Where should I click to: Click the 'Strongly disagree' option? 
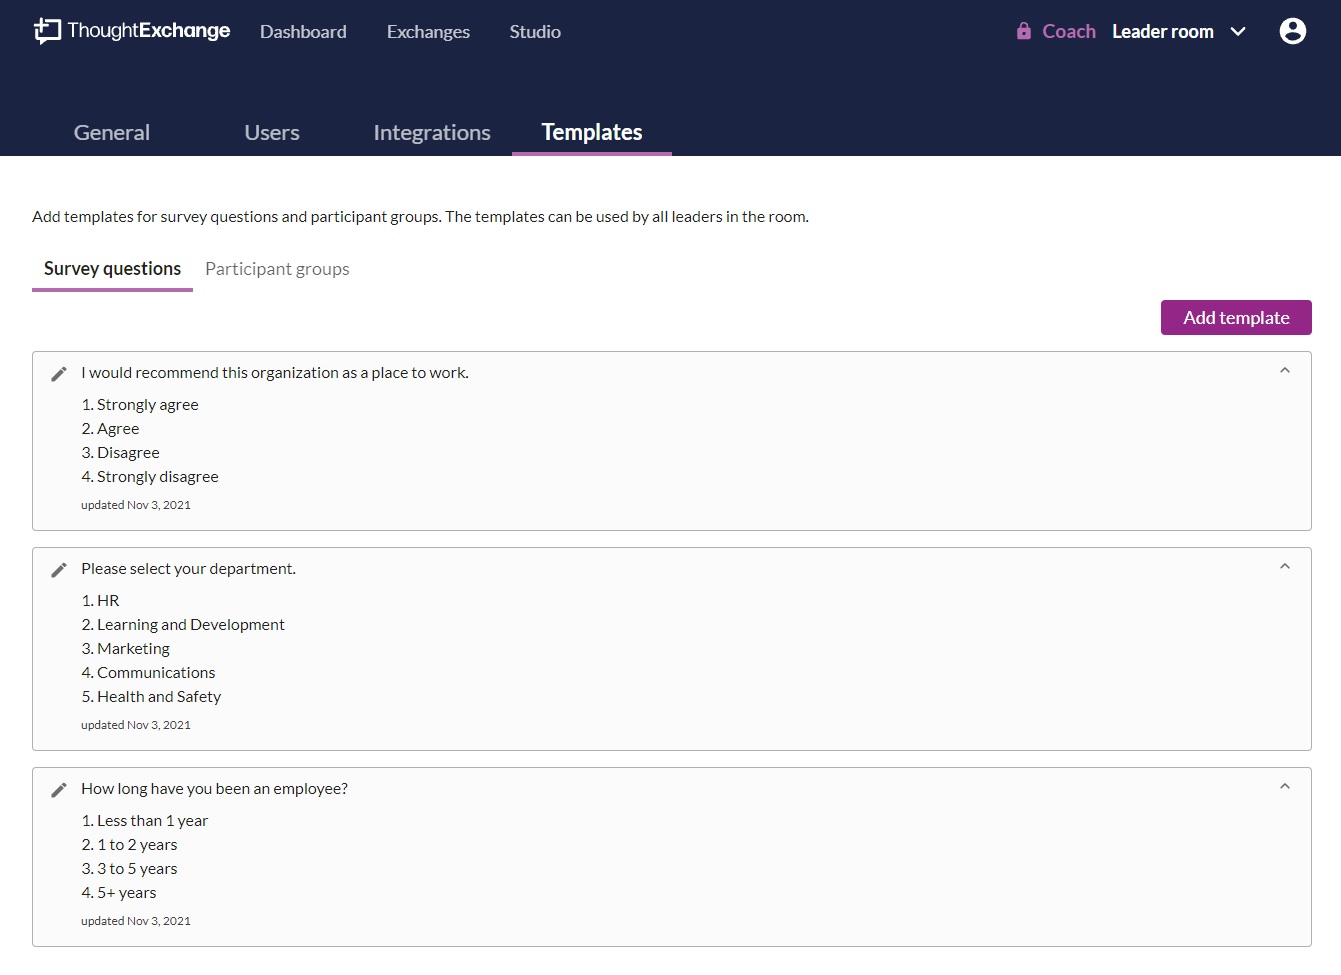point(150,477)
